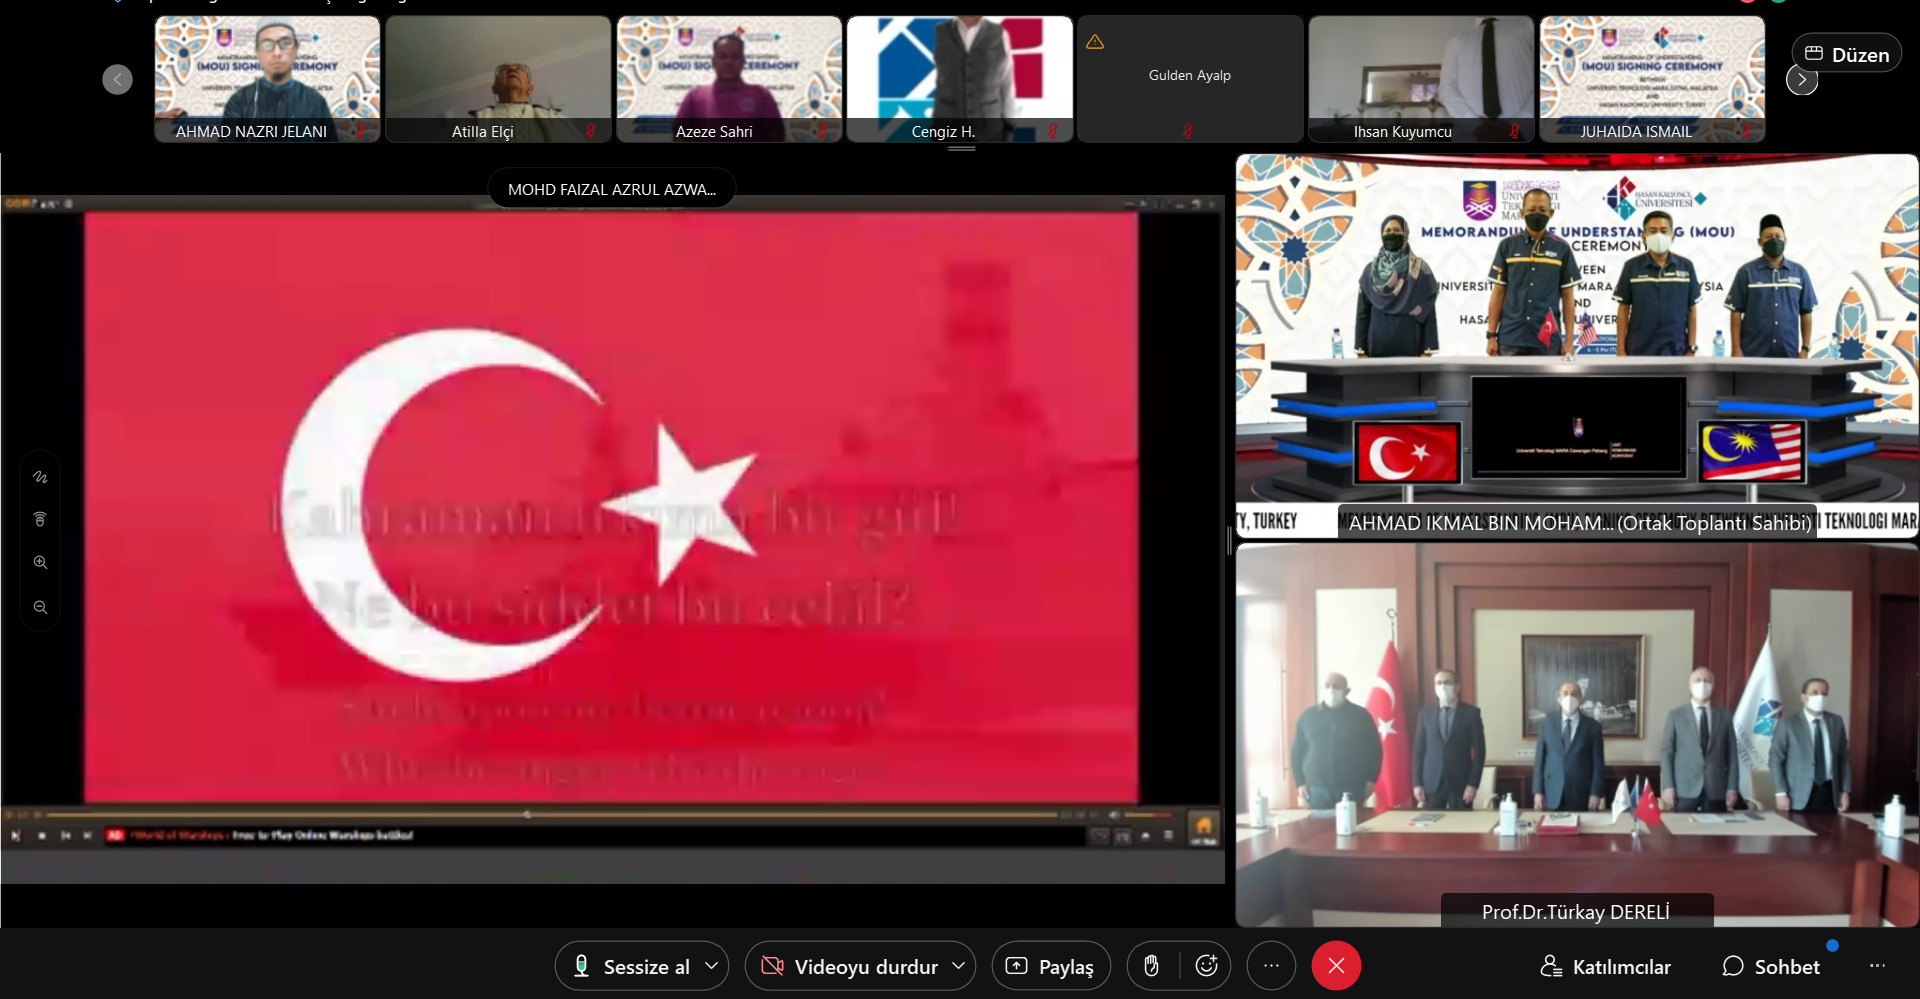Toggle the Katılımcılar participants panel

pyautogui.click(x=1605, y=966)
